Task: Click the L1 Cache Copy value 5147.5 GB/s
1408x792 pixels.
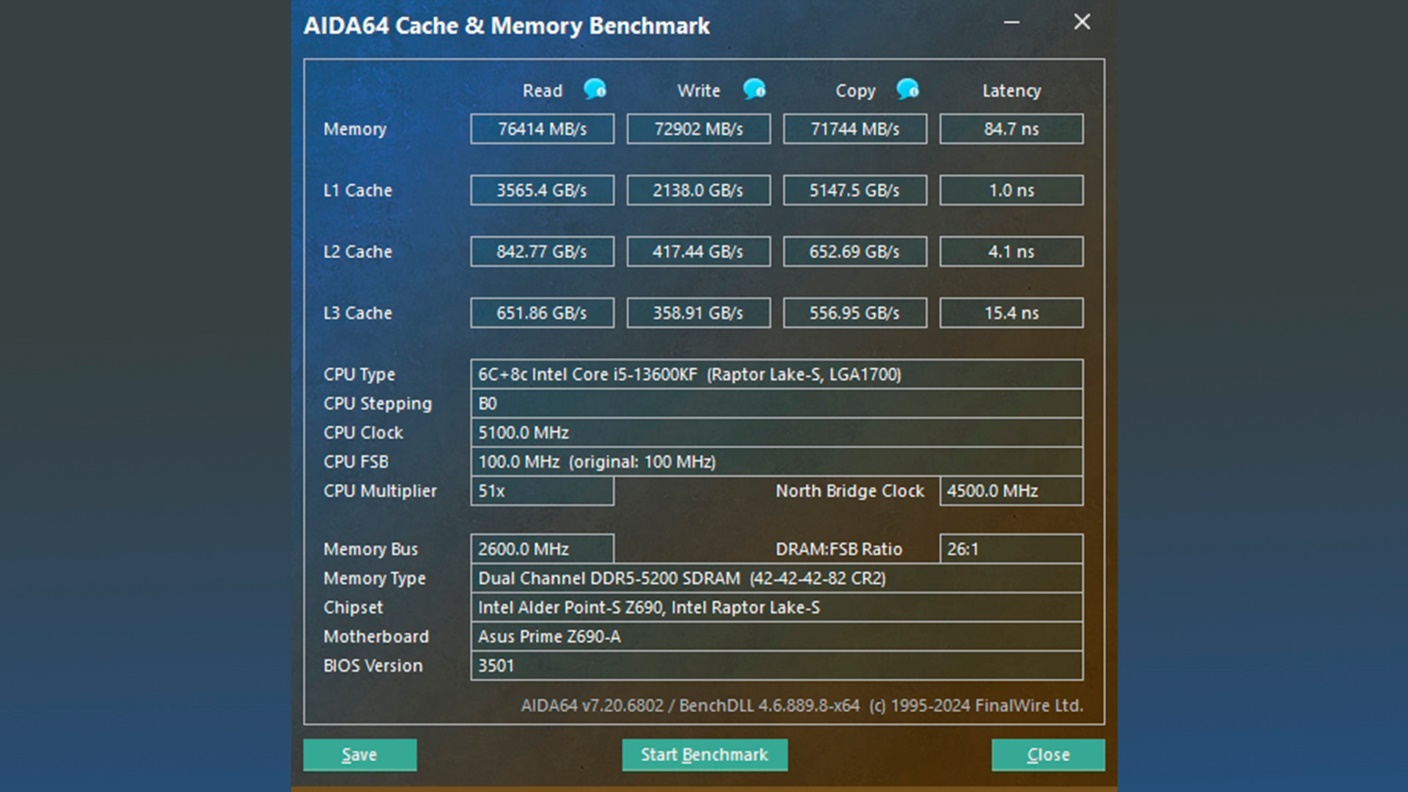Action: [x=855, y=190]
